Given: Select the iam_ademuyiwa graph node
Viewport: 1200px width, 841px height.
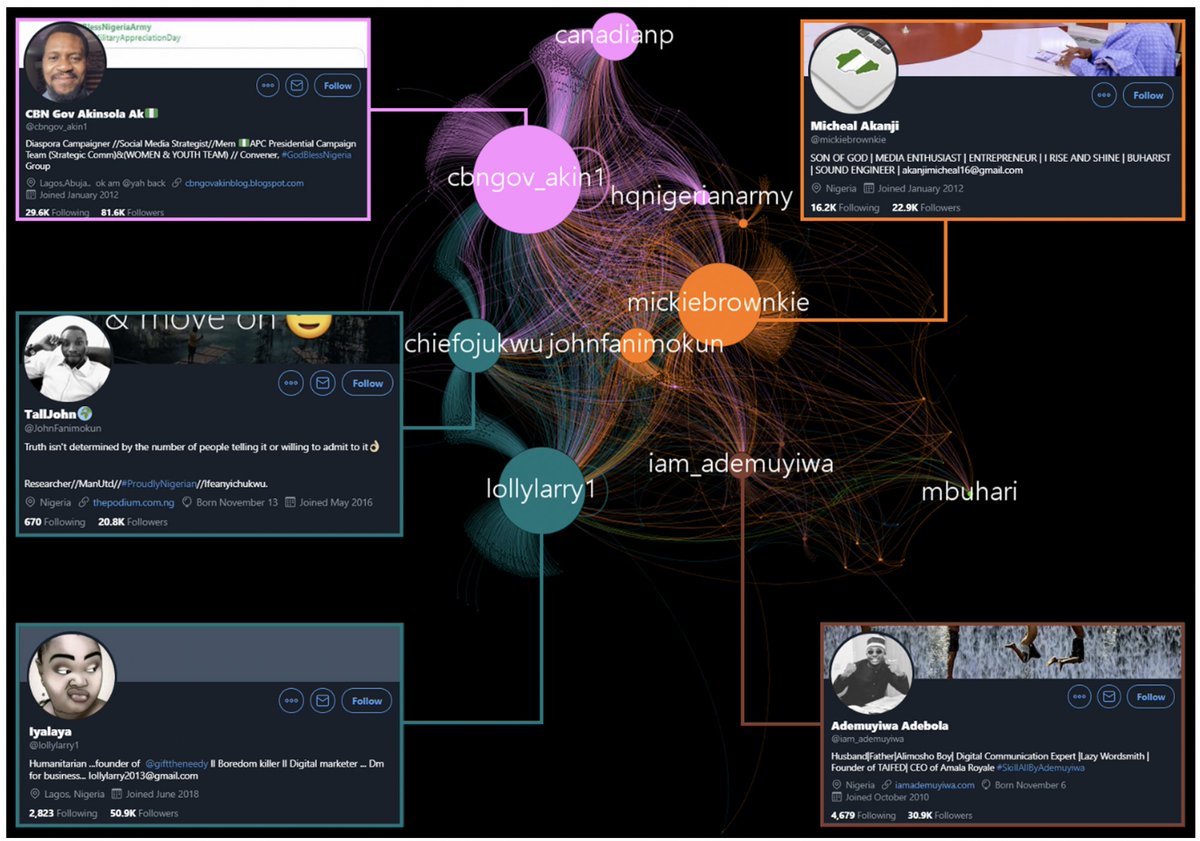Looking at the screenshot, I should pos(741,465).
